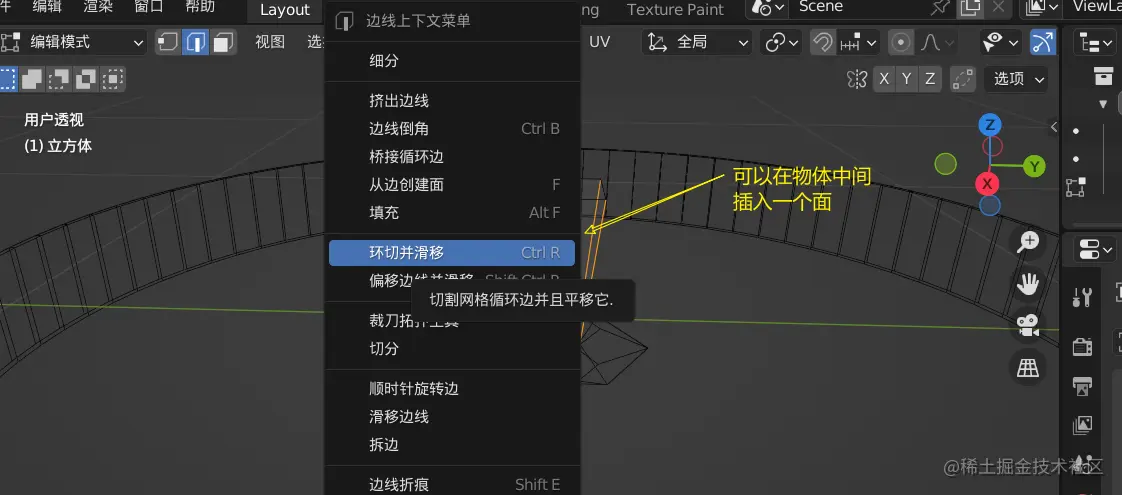Open the View Layer properties tab
This screenshot has width=1122, height=495.
click(x=1082, y=425)
